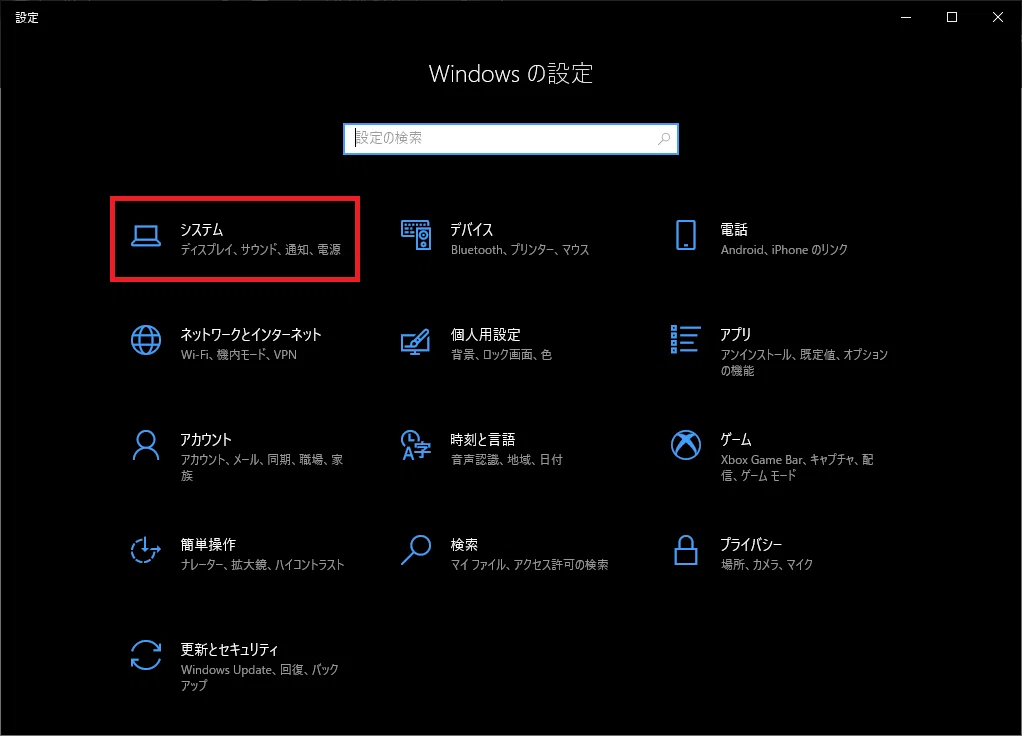Click the アプリ list icon

686,340
